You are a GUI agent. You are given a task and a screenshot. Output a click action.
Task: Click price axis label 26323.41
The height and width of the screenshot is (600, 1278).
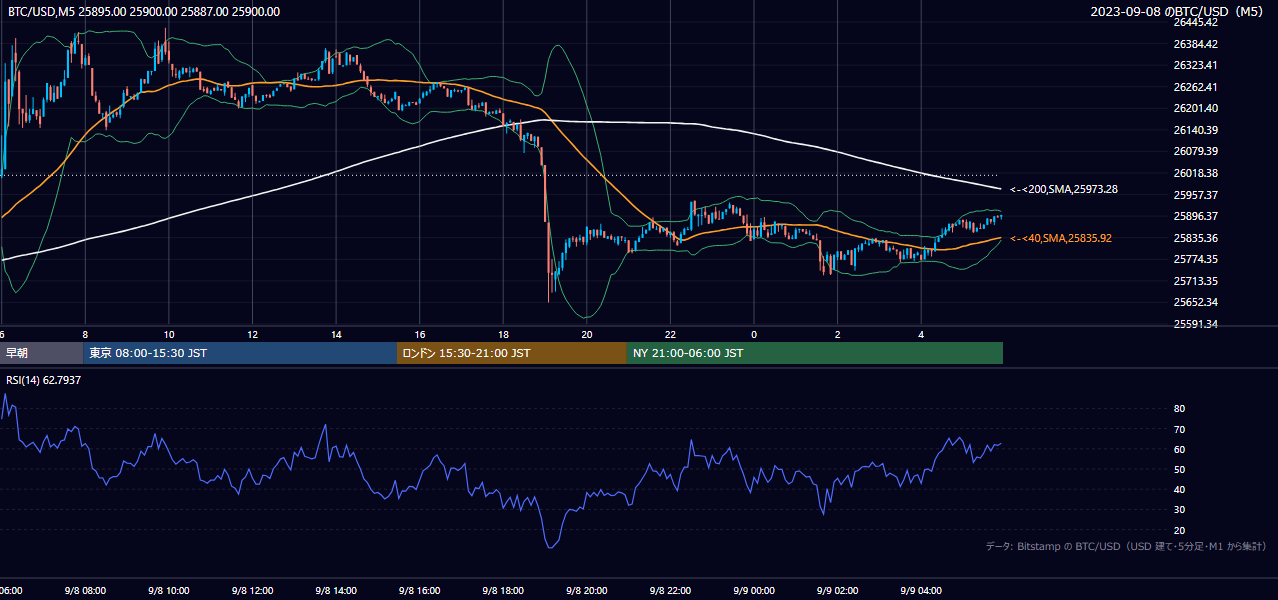pyautogui.click(x=1195, y=65)
